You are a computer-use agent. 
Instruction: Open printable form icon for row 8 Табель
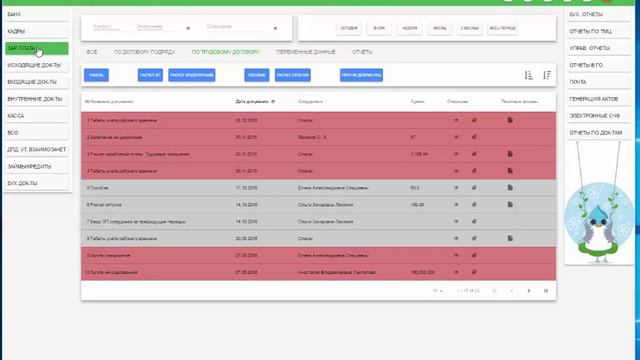point(510,238)
